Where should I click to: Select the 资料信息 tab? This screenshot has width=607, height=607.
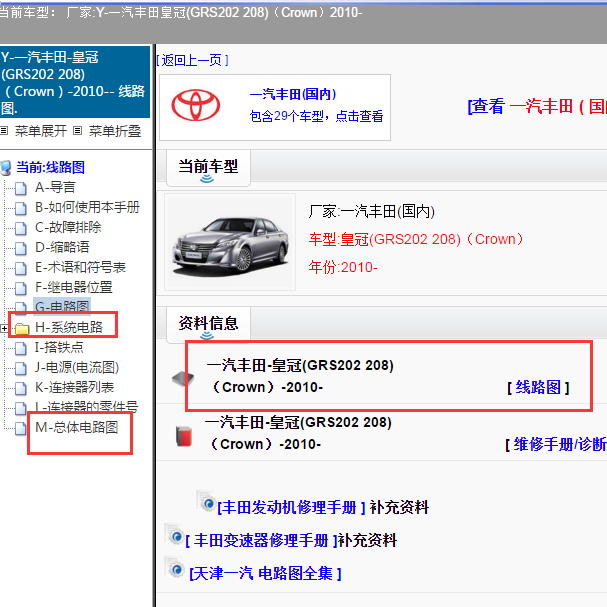208,325
